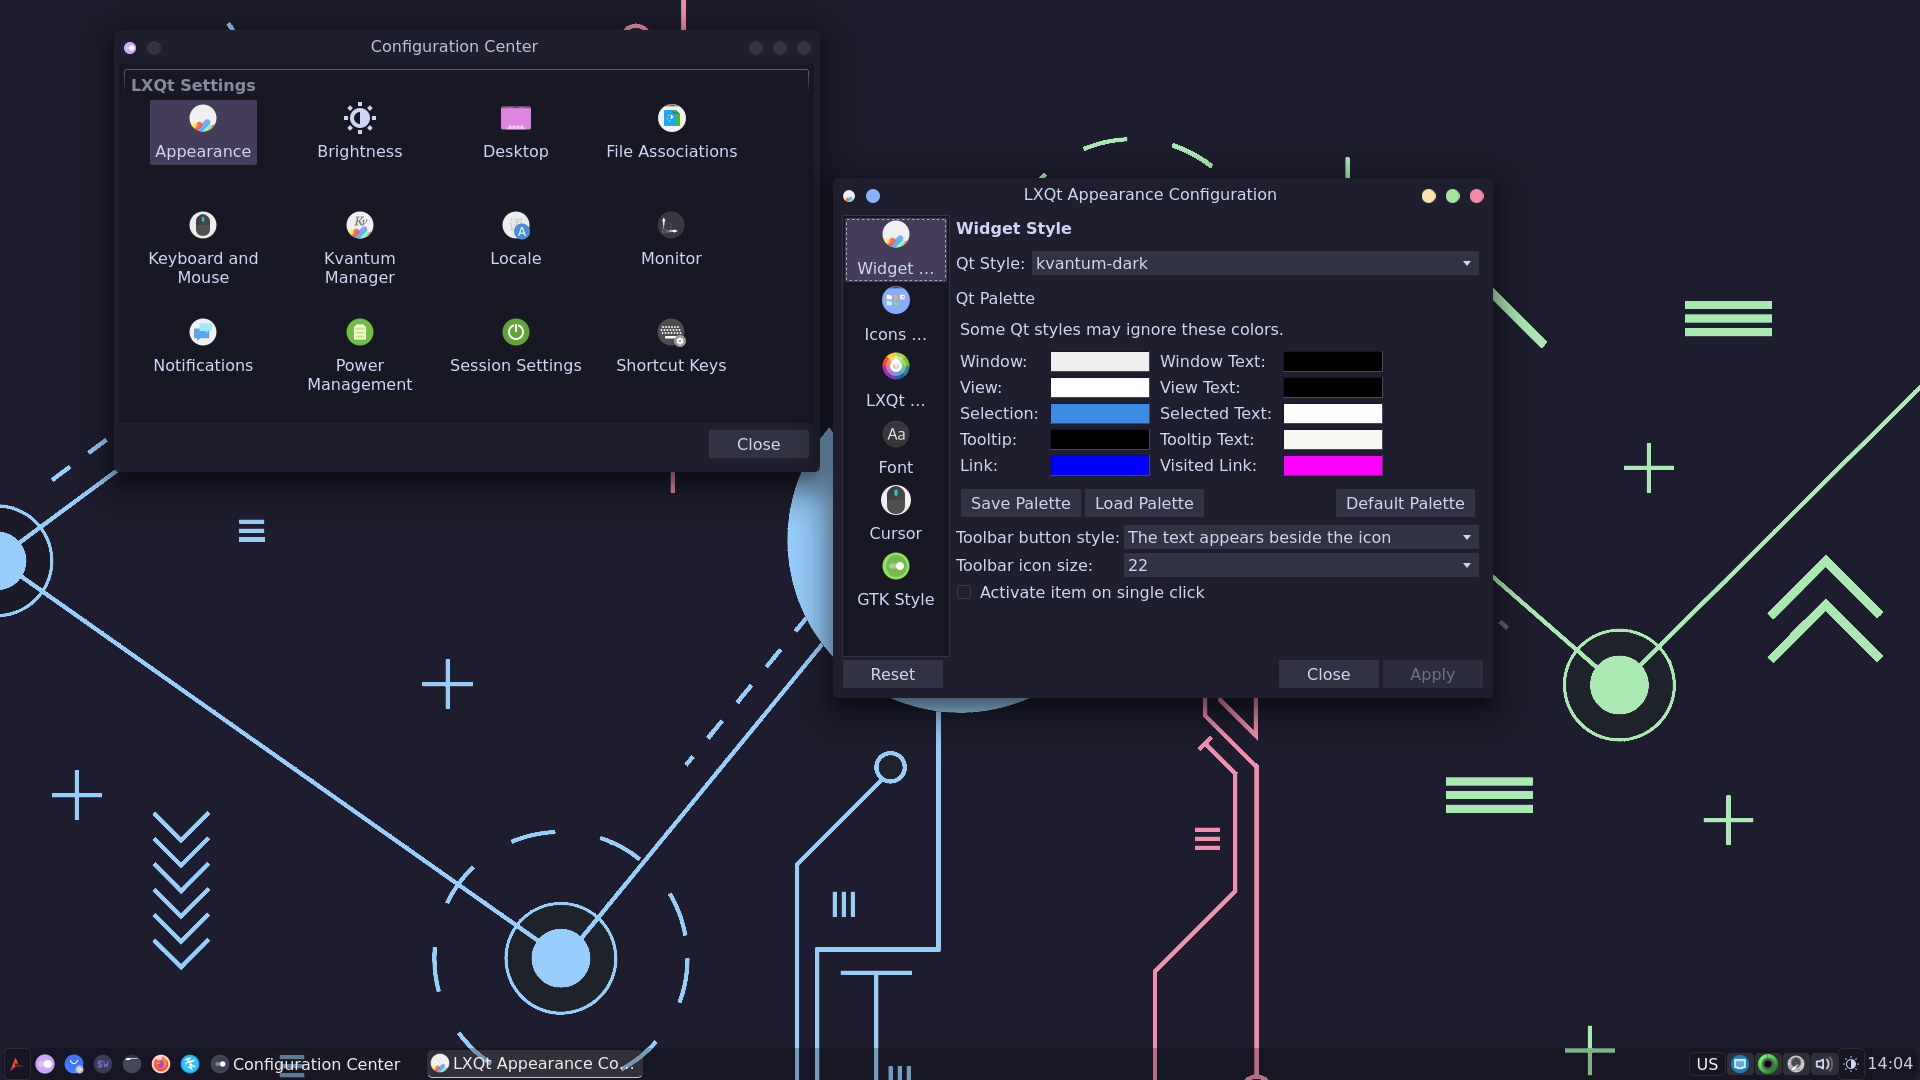This screenshot has height=1080, width=1920.
Task: Open Shortcut Keys settings
Action: click(x=671, y=346)
